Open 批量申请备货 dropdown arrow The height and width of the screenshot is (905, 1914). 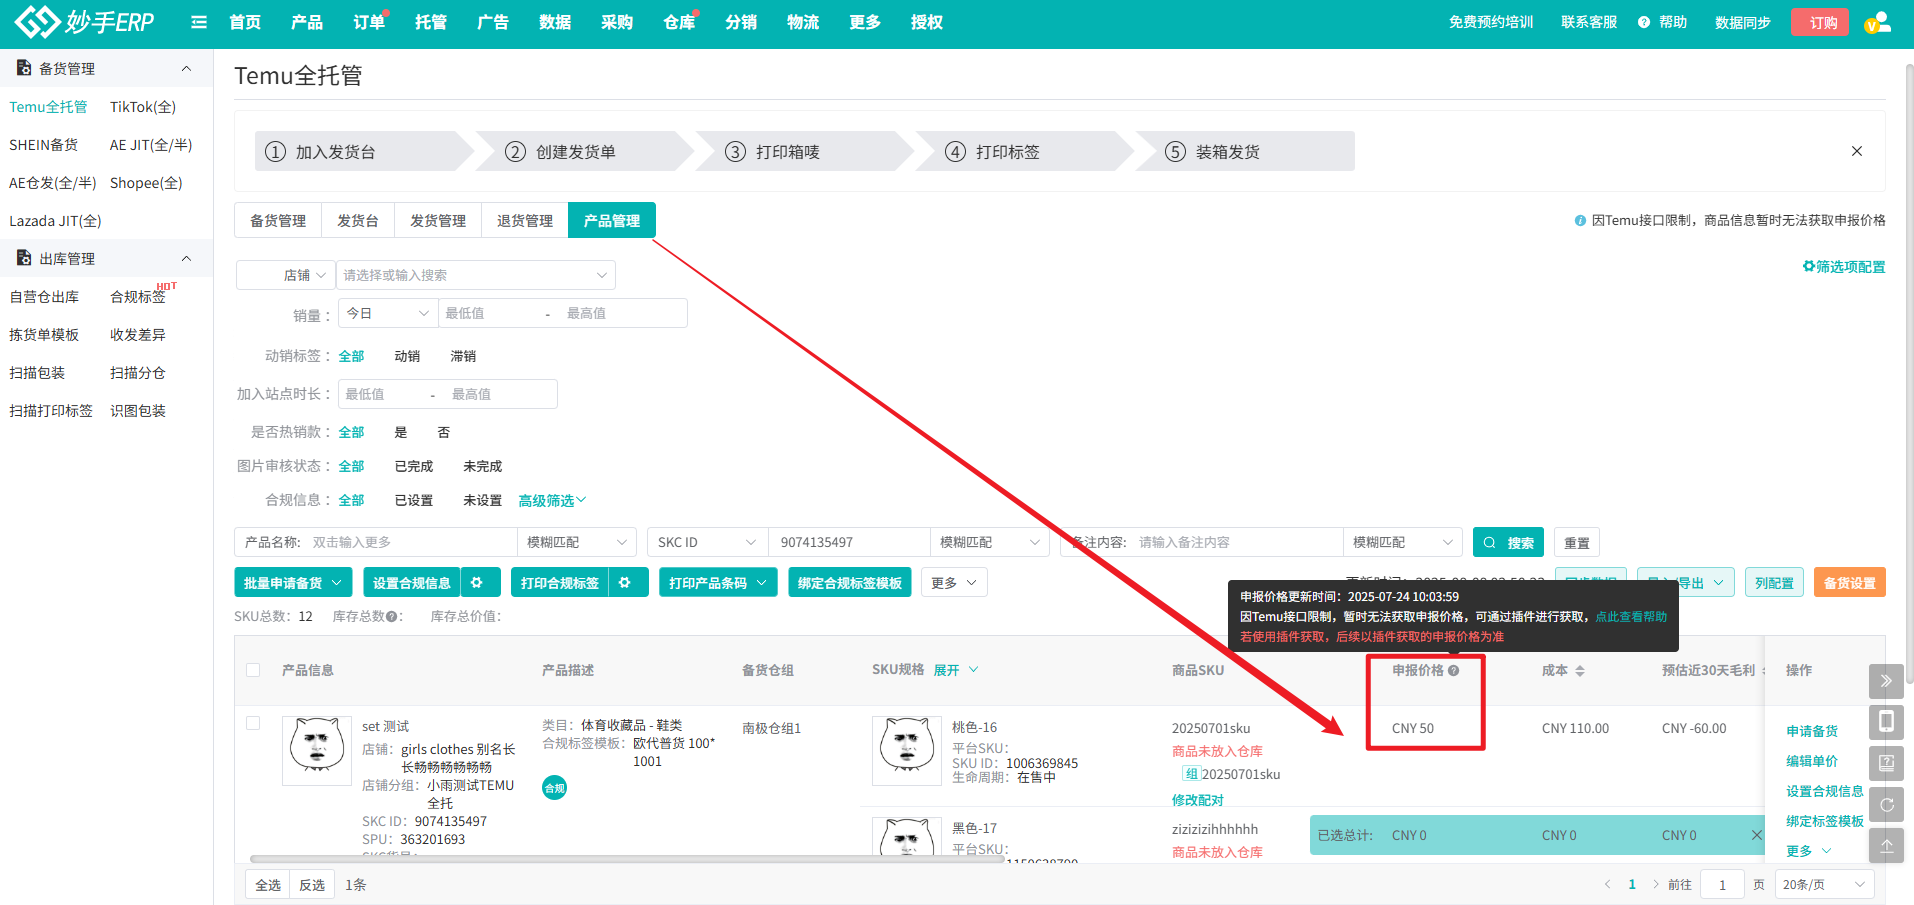pyautogui.click(x=337, y=583)
